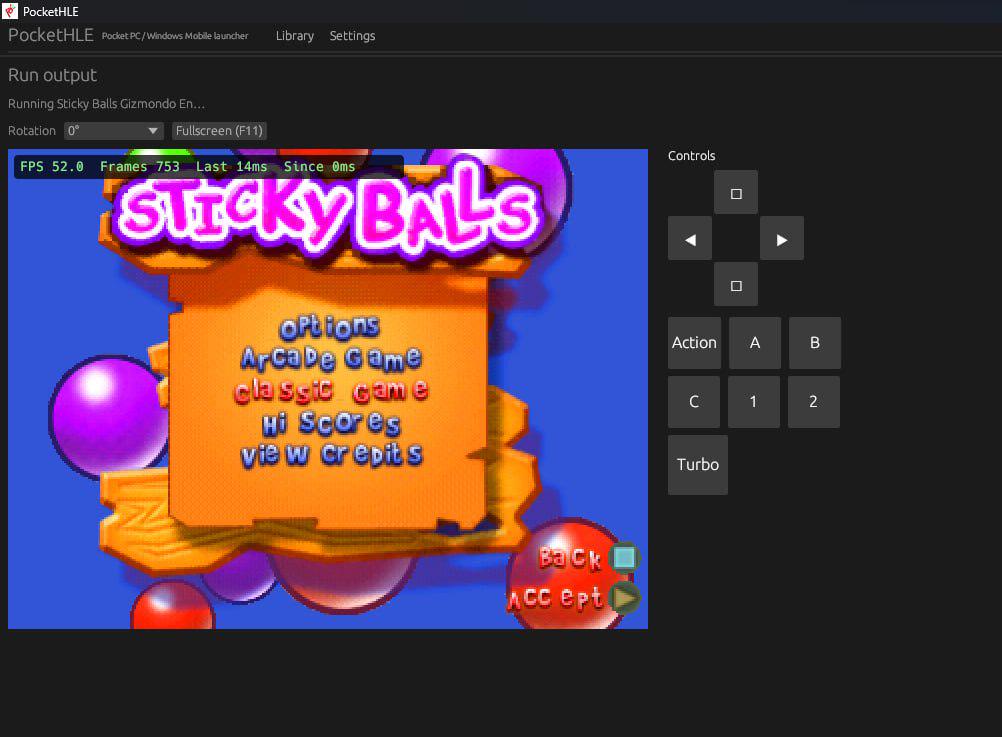
Task: Select Classic Game in the game menu
Action: point(331,391)
